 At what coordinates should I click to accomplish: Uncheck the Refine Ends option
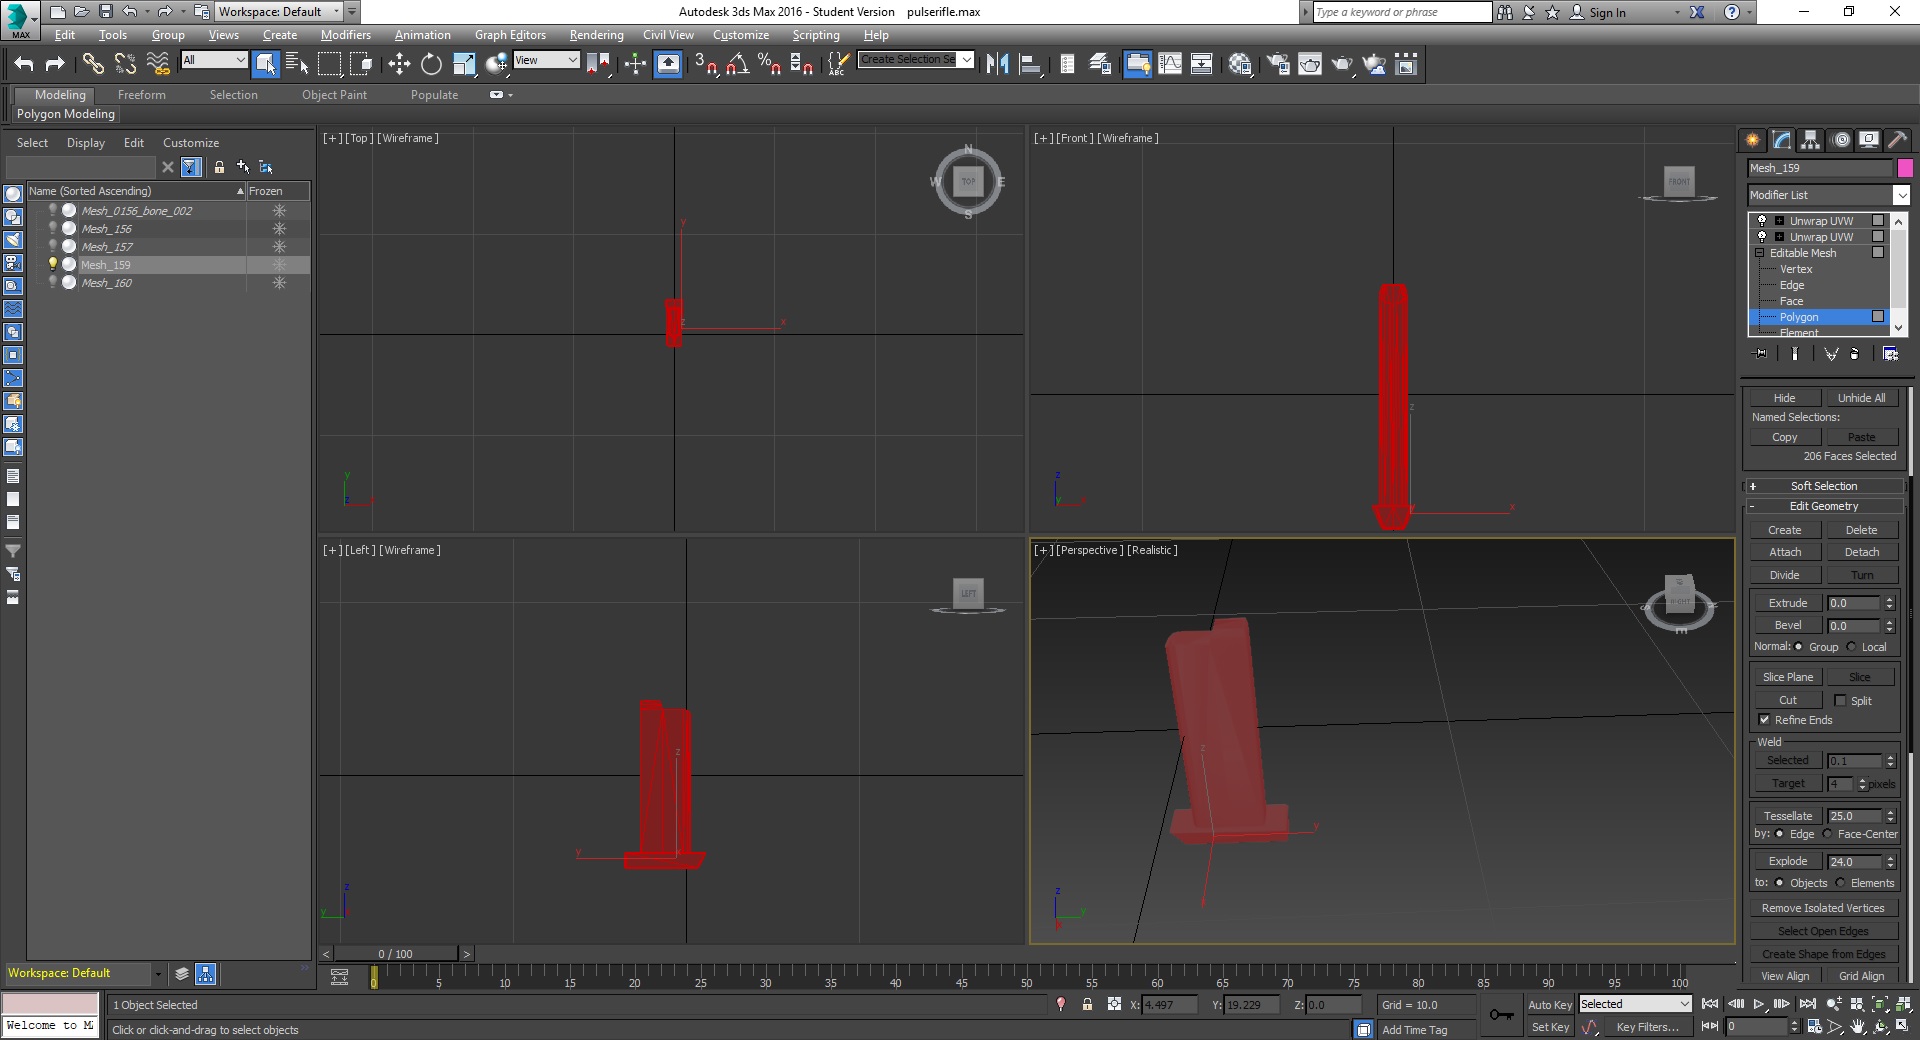coord(1765,720)
